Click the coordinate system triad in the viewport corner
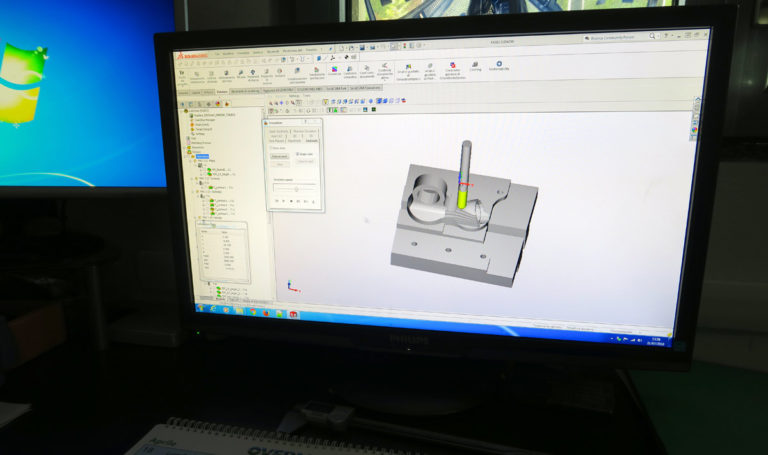Screen dimensions: 768x455 pyautogui.click(x=291, y=286)
